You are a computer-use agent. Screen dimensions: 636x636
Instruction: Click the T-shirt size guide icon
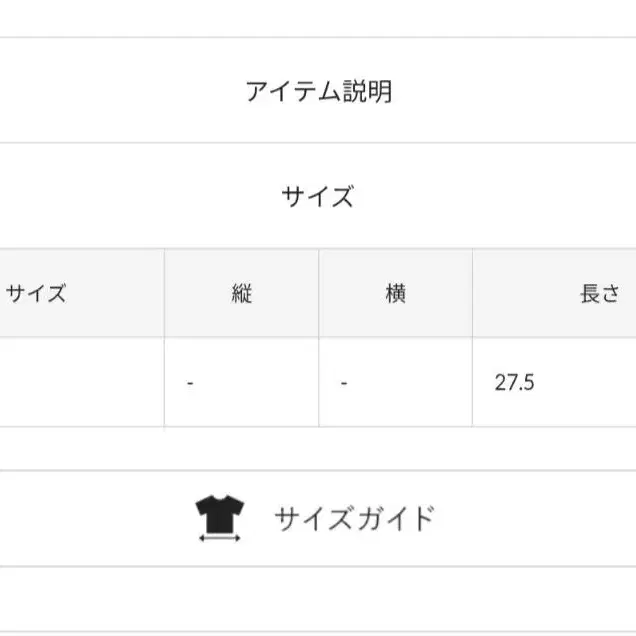pos(219,518)
